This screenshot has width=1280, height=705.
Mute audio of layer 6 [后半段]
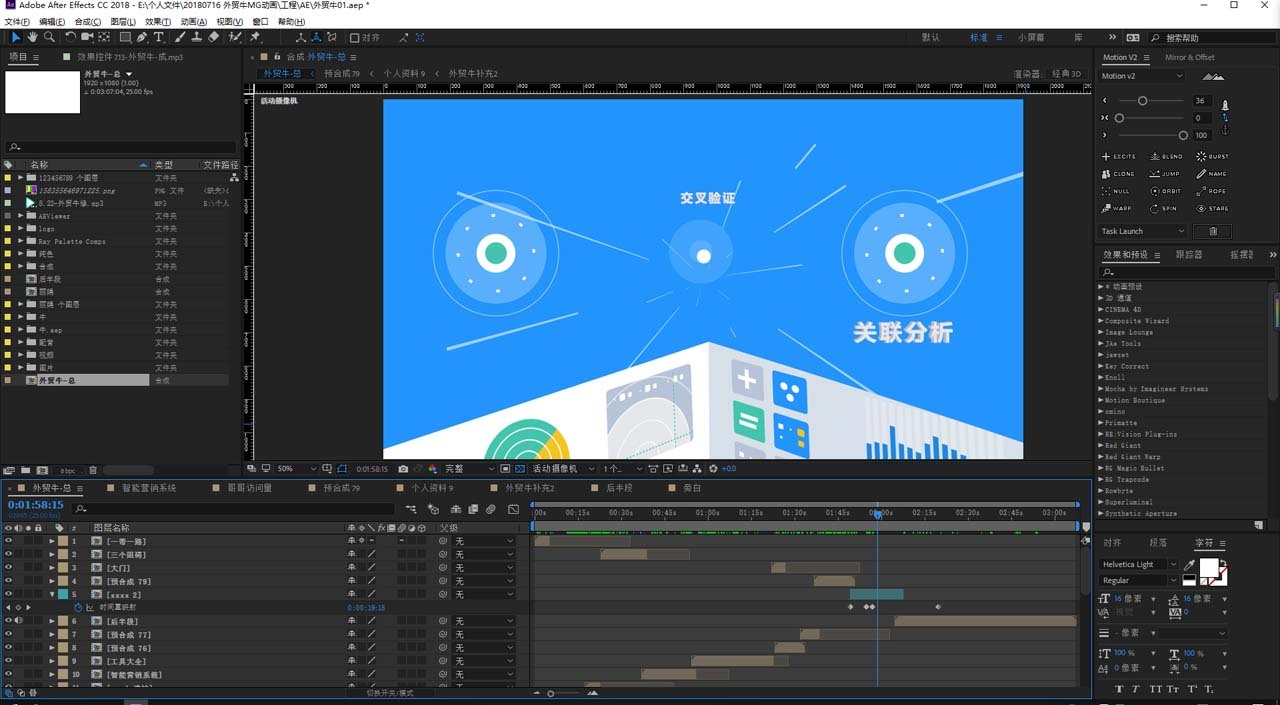[18, 621]
